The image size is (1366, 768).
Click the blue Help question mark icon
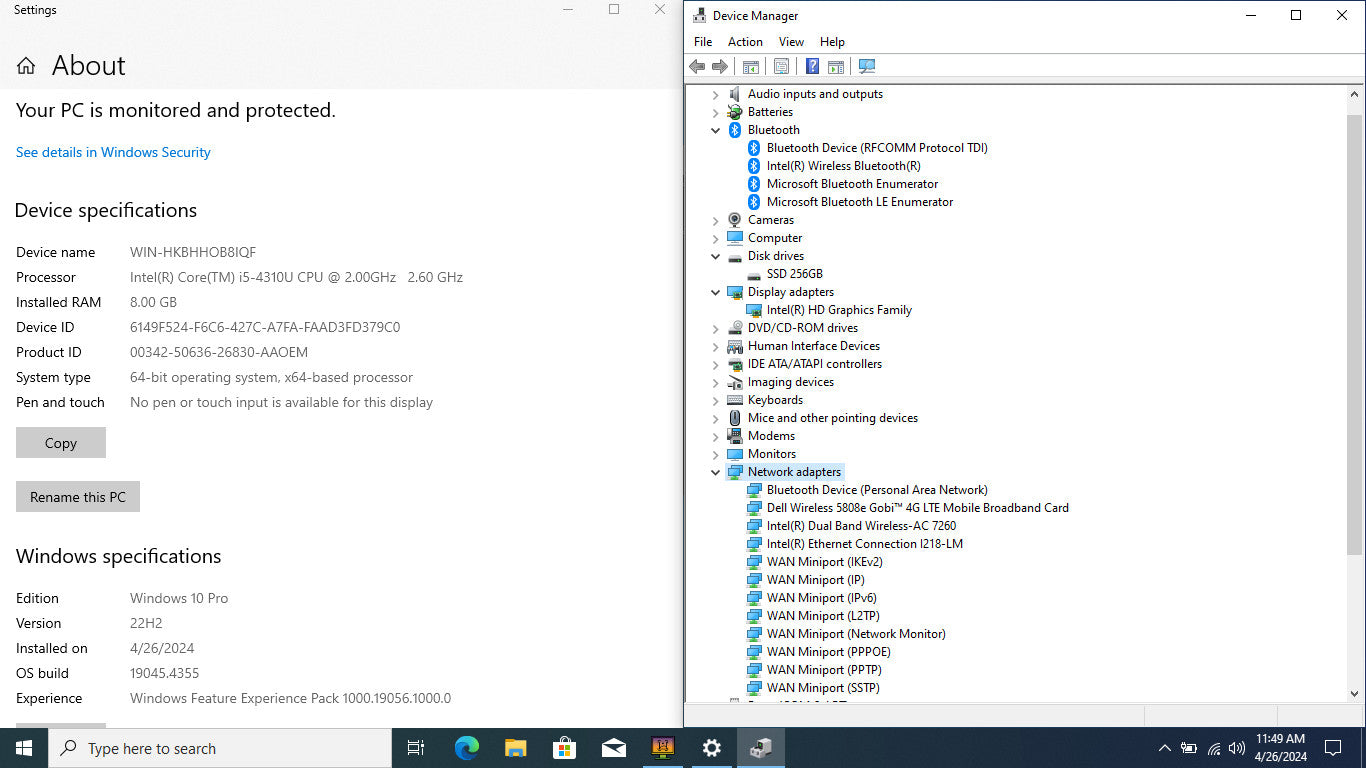pos(812,66)
